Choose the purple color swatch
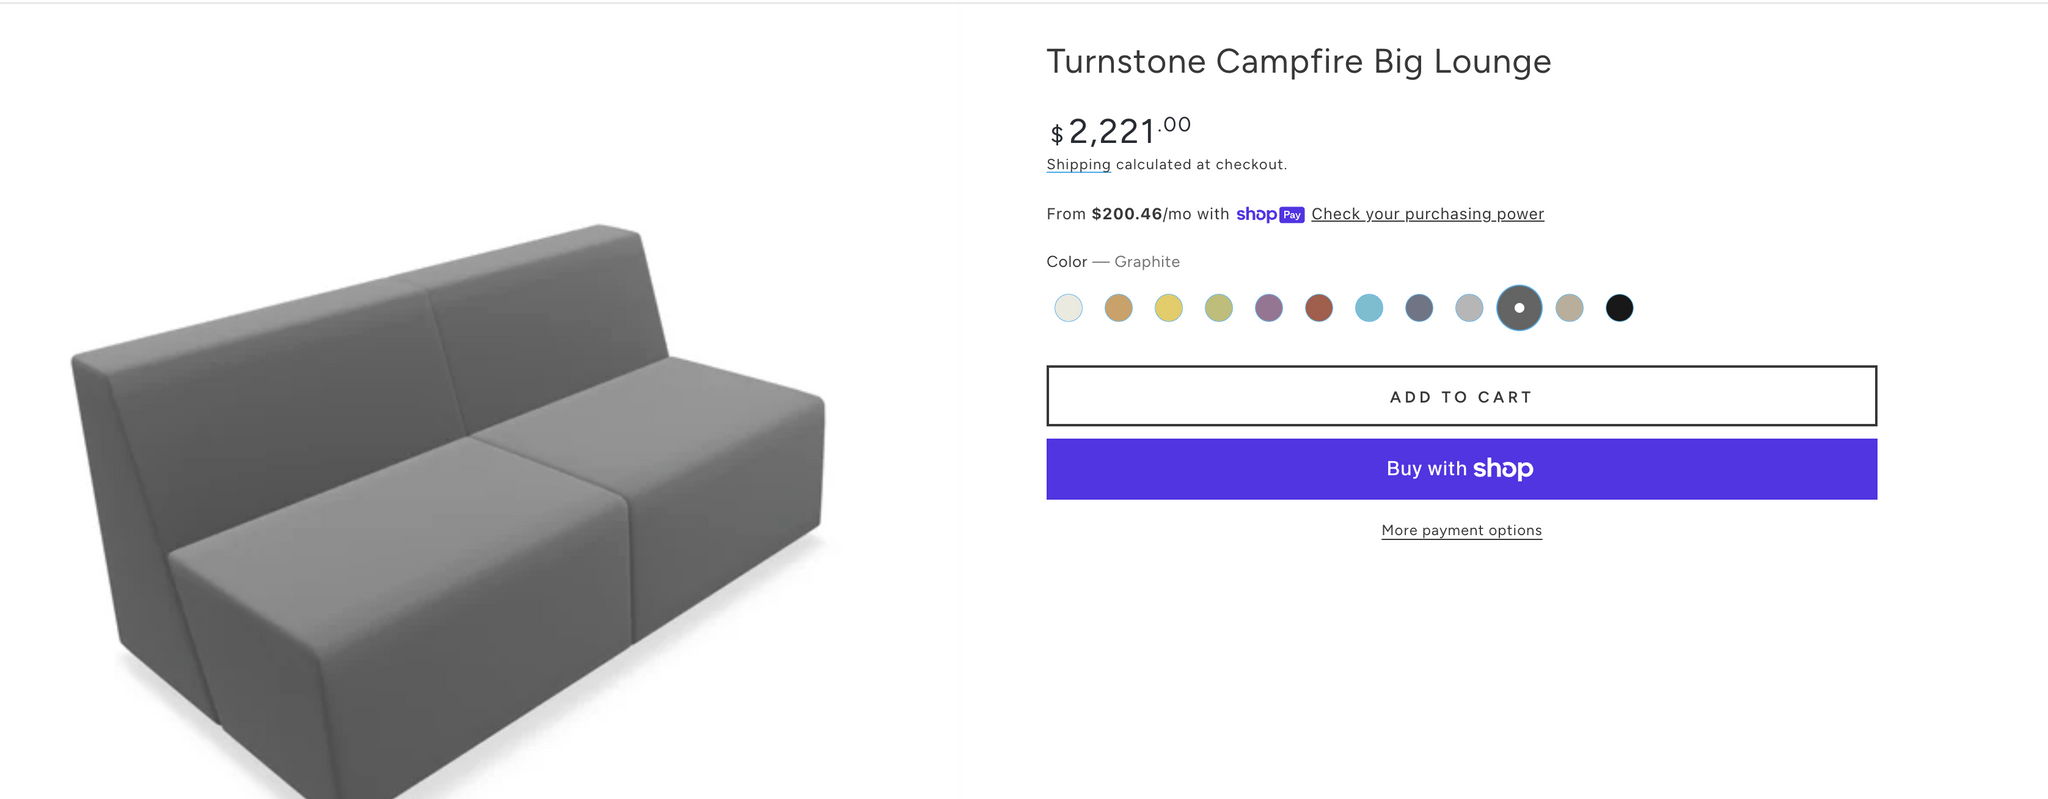The width and height of the screenshot is (2048, 799). (x=1268, y=308)
